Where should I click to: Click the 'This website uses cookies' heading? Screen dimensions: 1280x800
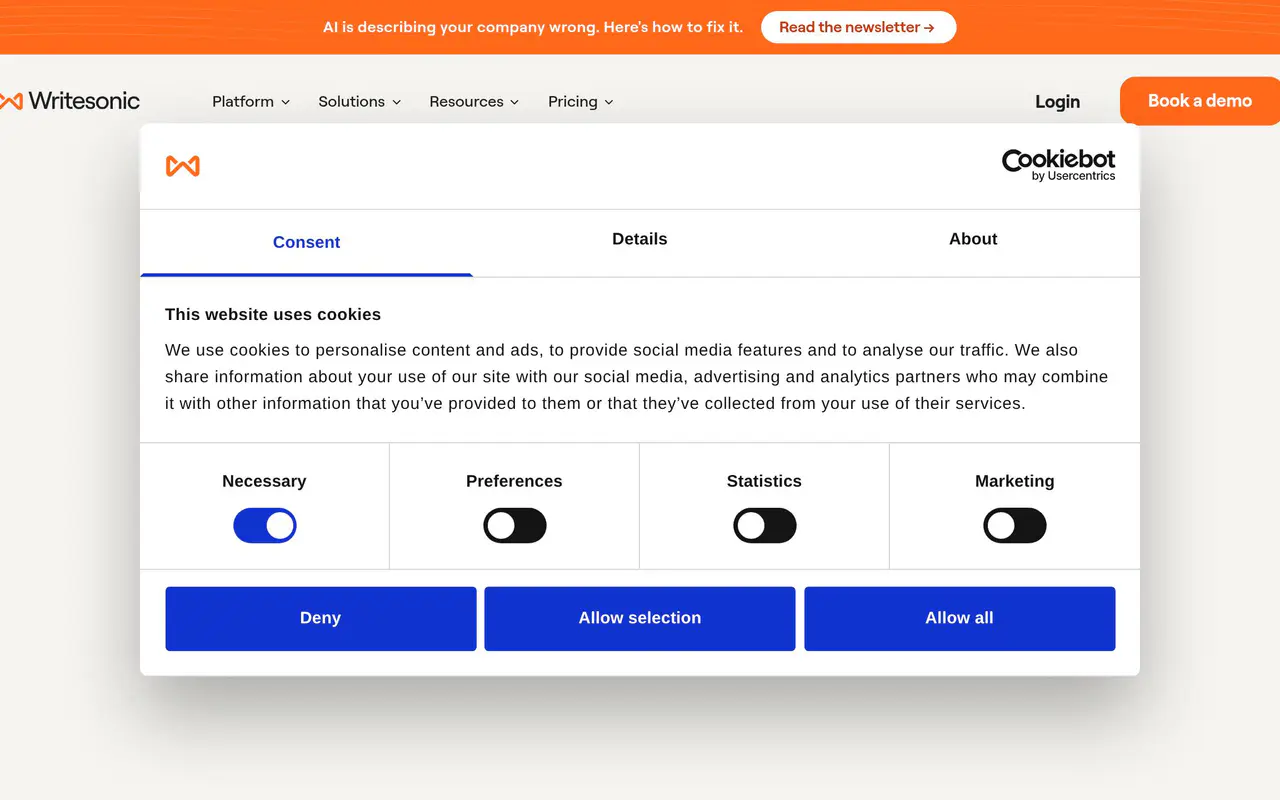pos(273,314)
